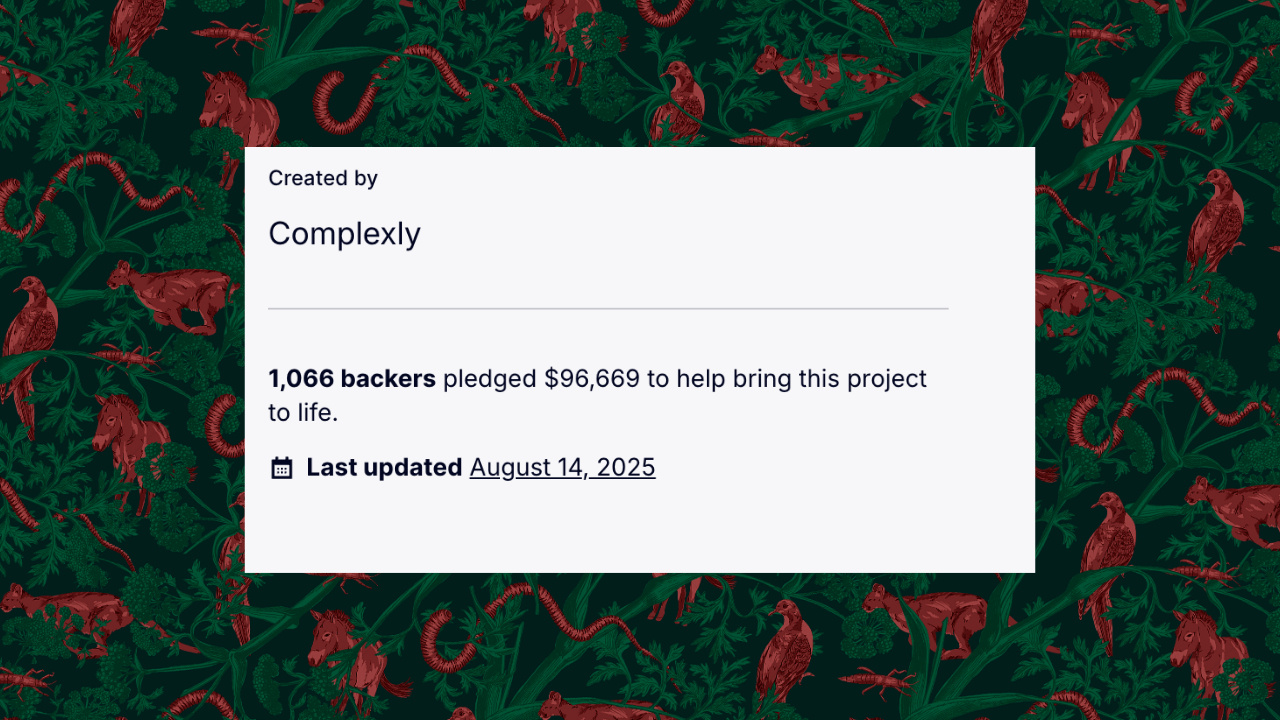Screen dimensions: 1280x720
Task: Click the divider line below Complexly
Action: click(608, 309)
